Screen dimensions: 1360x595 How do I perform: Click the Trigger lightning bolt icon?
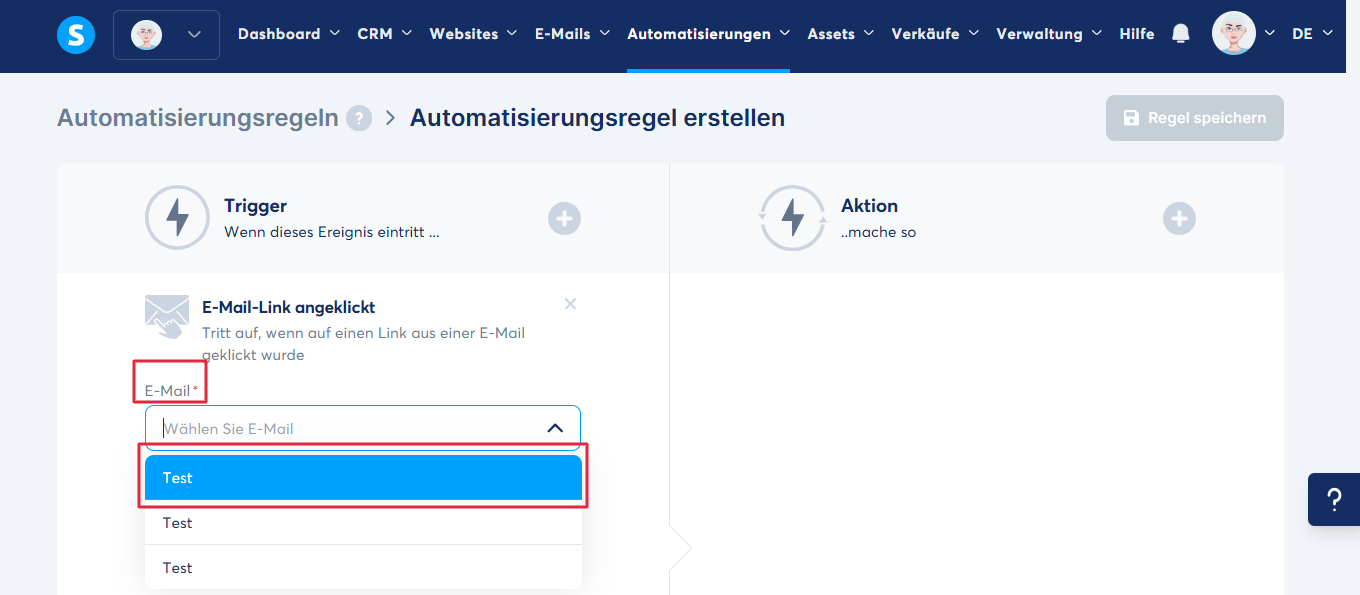click(x=177, y=218)
